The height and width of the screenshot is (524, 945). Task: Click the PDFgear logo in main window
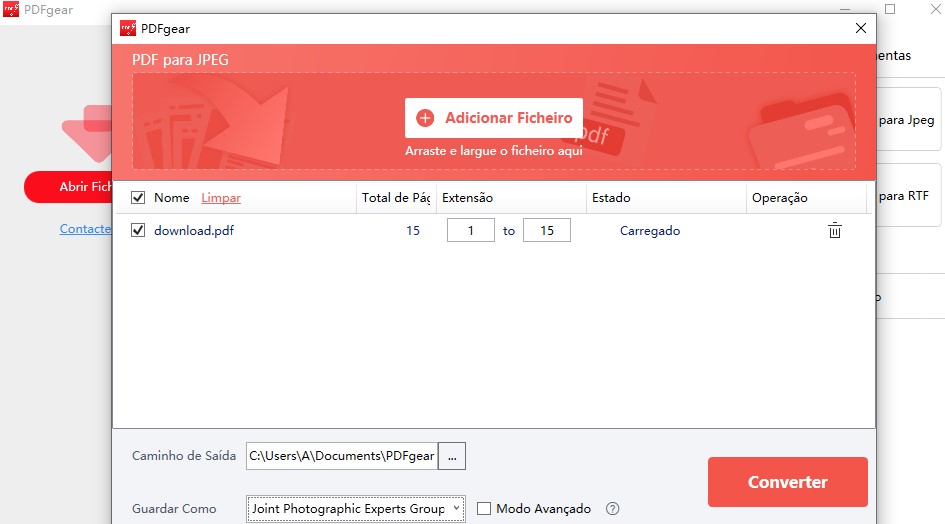coord(12,9)
